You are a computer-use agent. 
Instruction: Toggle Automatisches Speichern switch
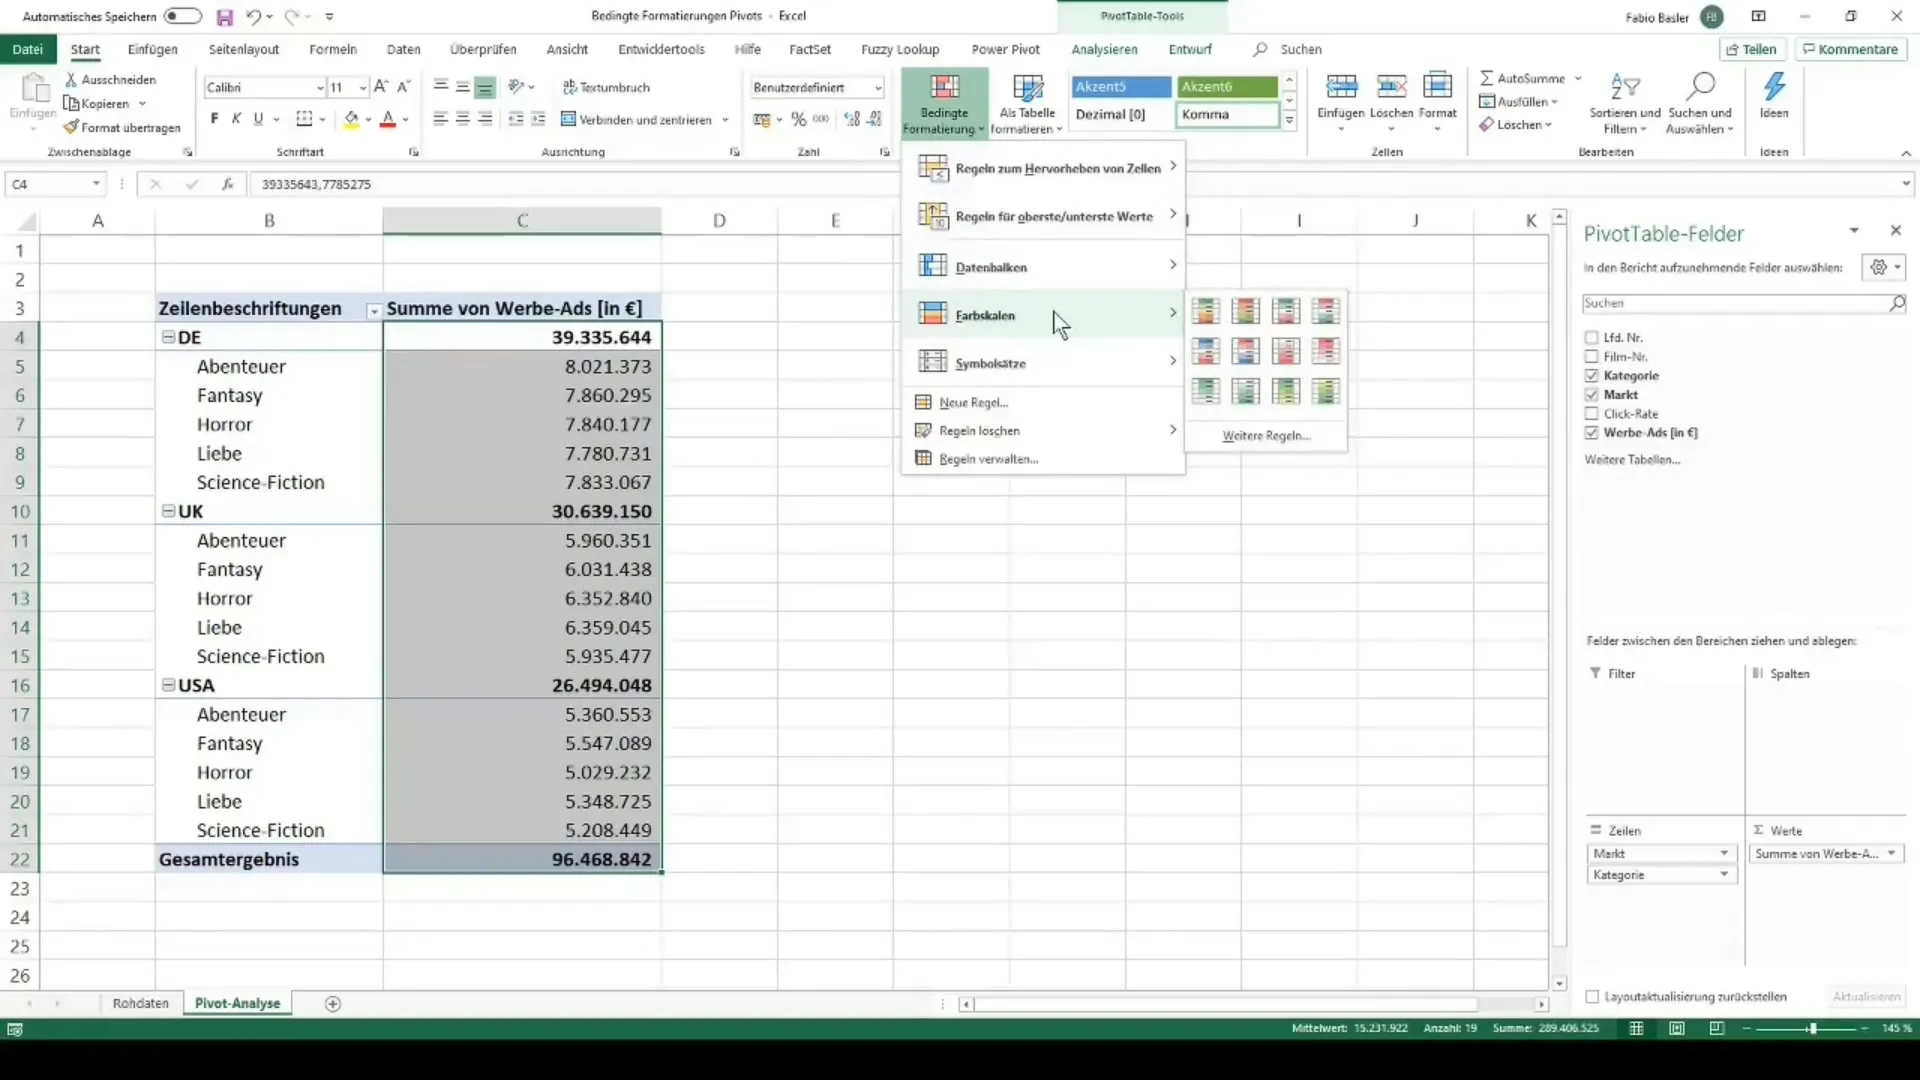pyautogui.click(x=183, y=16)
